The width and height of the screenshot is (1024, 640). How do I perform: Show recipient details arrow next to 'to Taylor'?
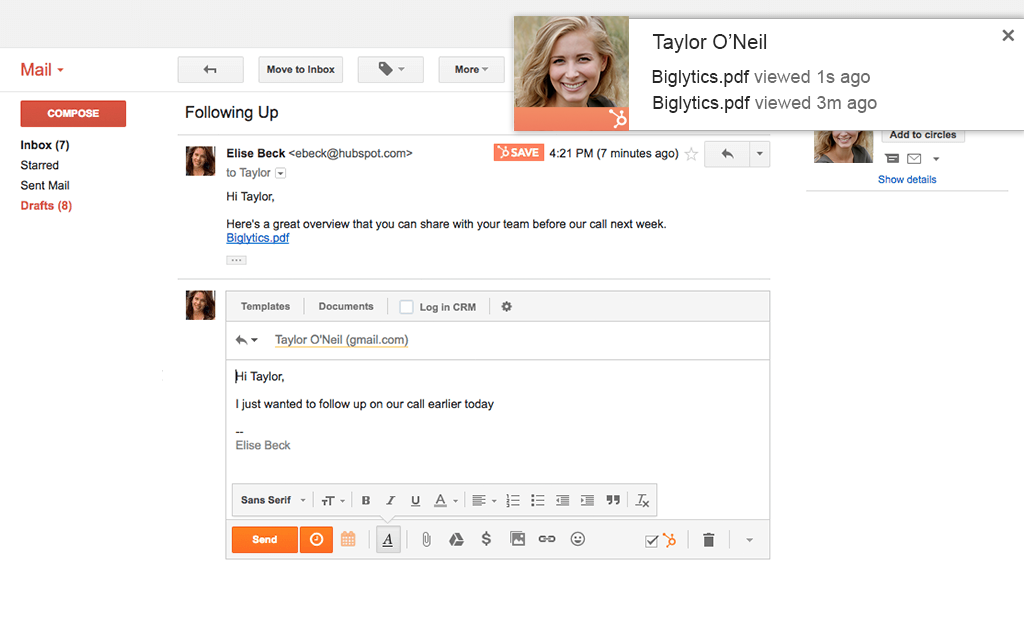pyautogui.click(x=280, y=173)
